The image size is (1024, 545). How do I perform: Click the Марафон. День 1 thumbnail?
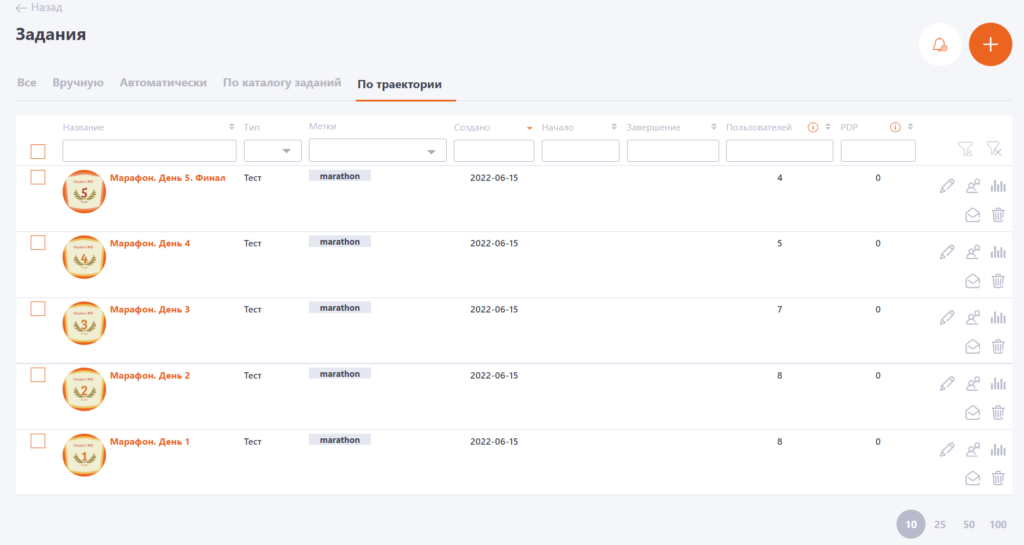pos(84,455)
